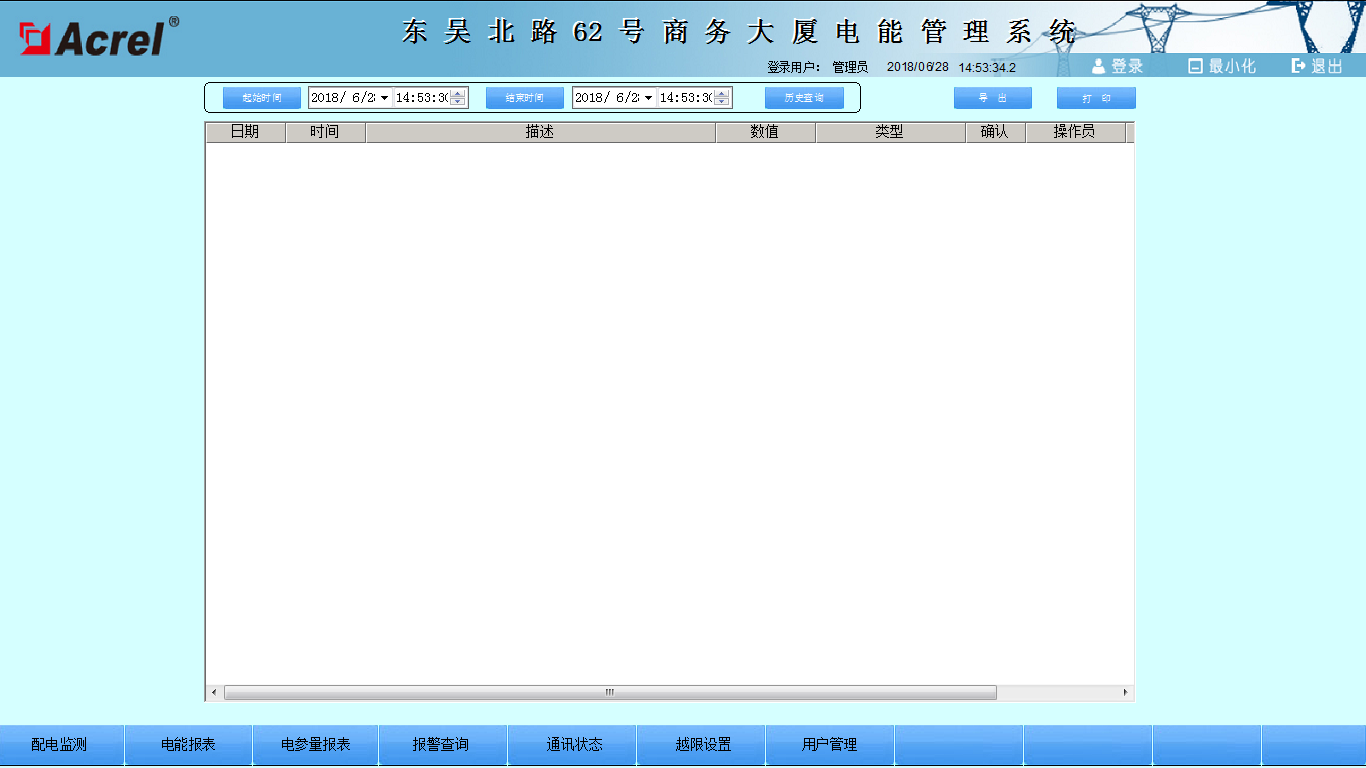Open the 用户管理 tab
1366x768 pixels.
click(x=830, y=745)
